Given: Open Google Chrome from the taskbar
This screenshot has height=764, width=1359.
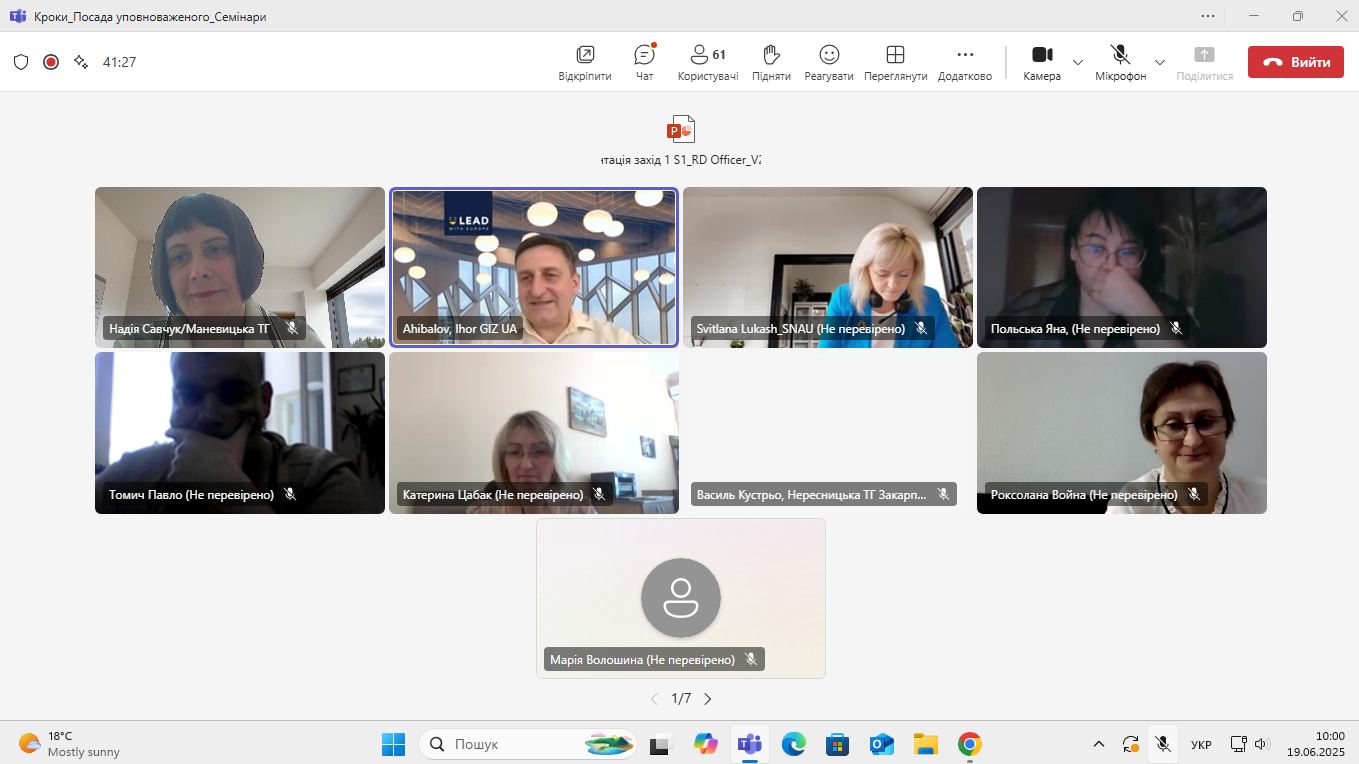Looking at the screenshot, I should [969, 744].
